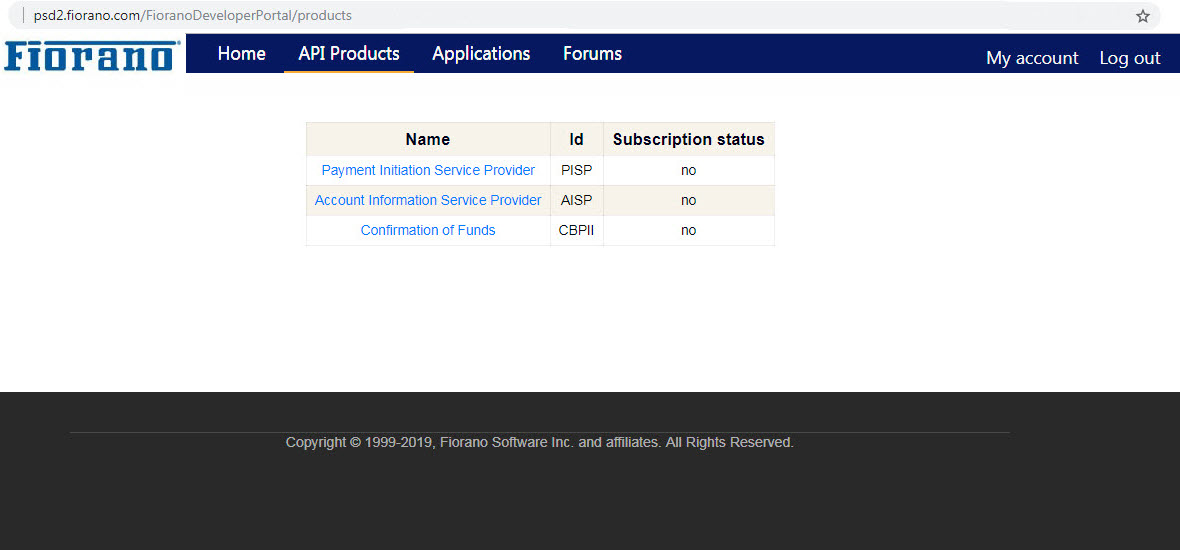Select the CBPII id cell
Viewport: 1180px width, 550px height.
[576, 230]
